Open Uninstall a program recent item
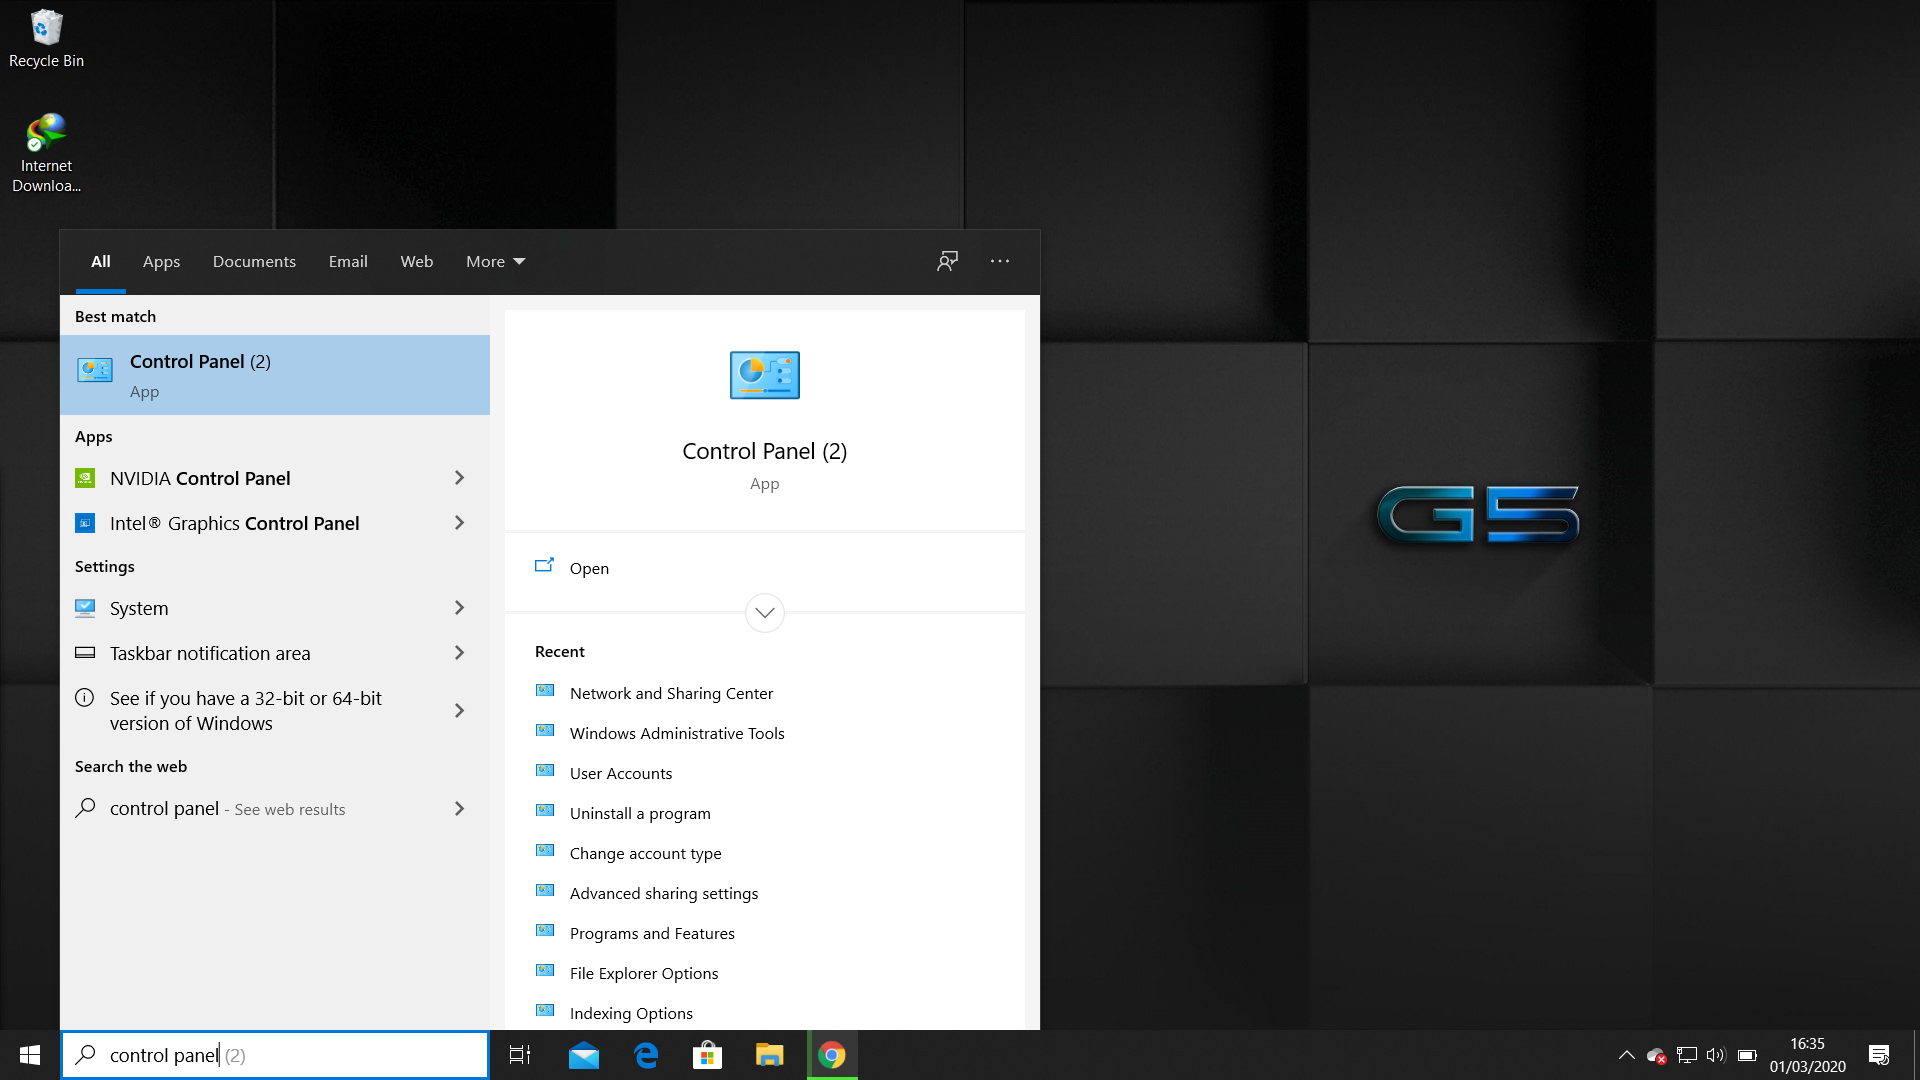The width and height of the screenshot is (1920, 1080). coord(640,813)
